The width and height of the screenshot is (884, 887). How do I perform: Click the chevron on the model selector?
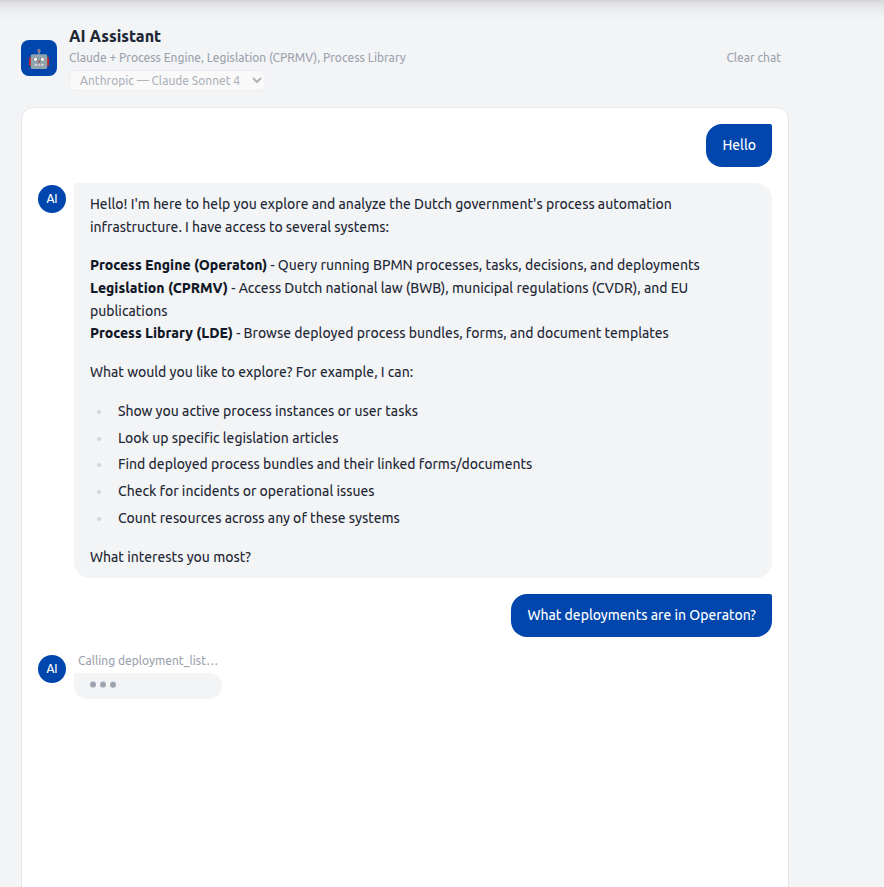[255, 81]
